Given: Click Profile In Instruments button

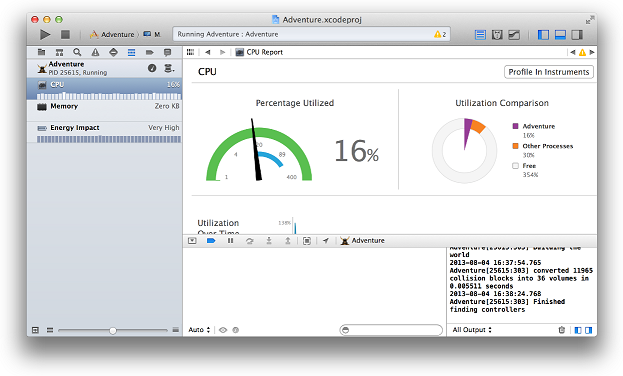Looking at the screenshot, I should 549,72.
